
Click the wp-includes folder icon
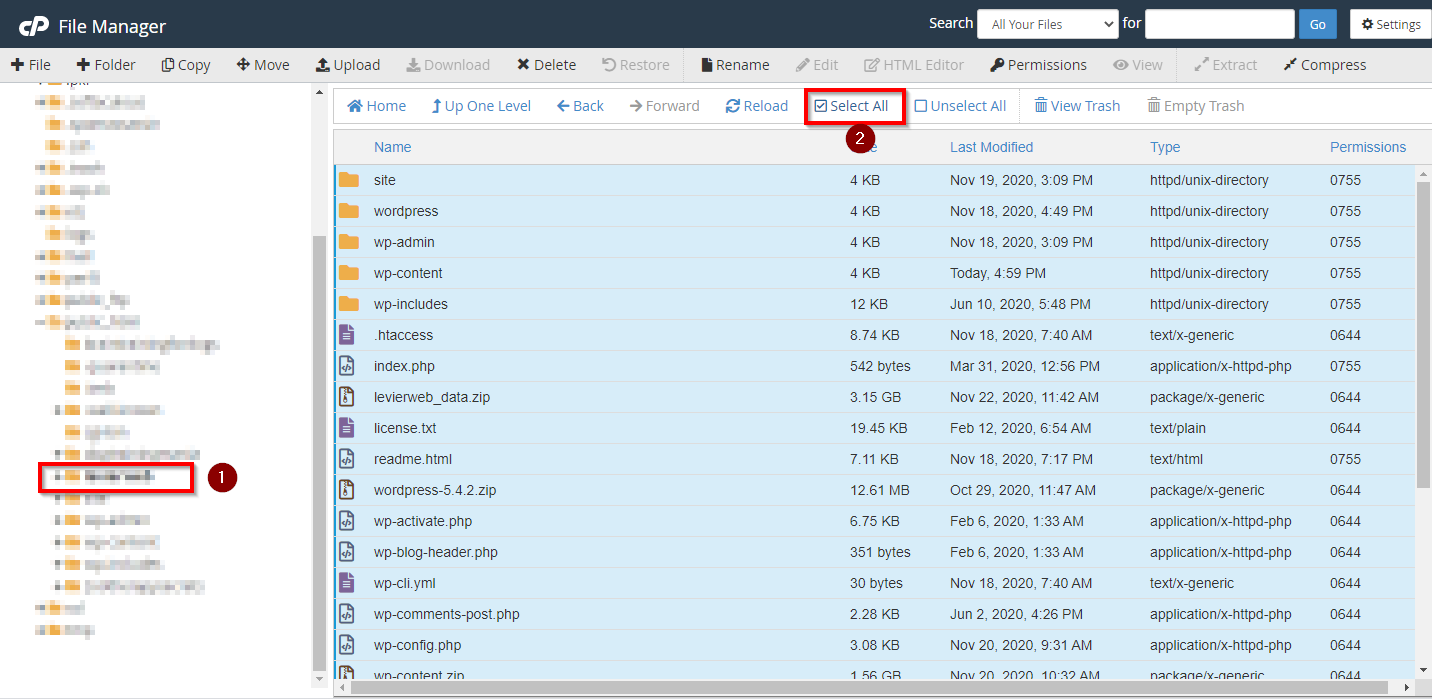(348, 304)
